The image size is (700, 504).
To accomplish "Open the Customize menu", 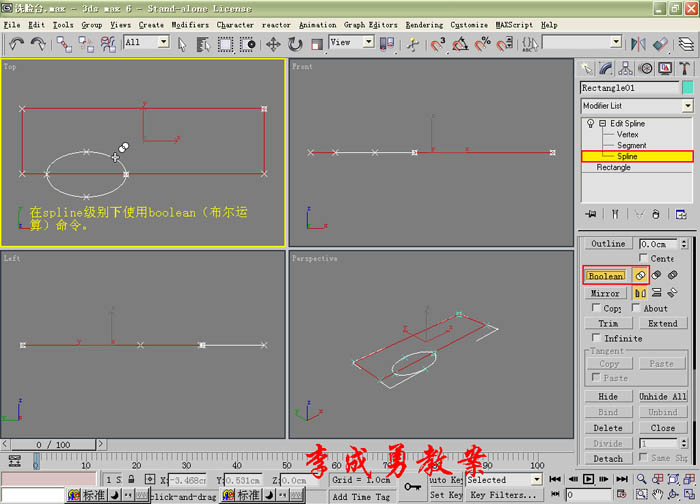I will coord(469,25).
